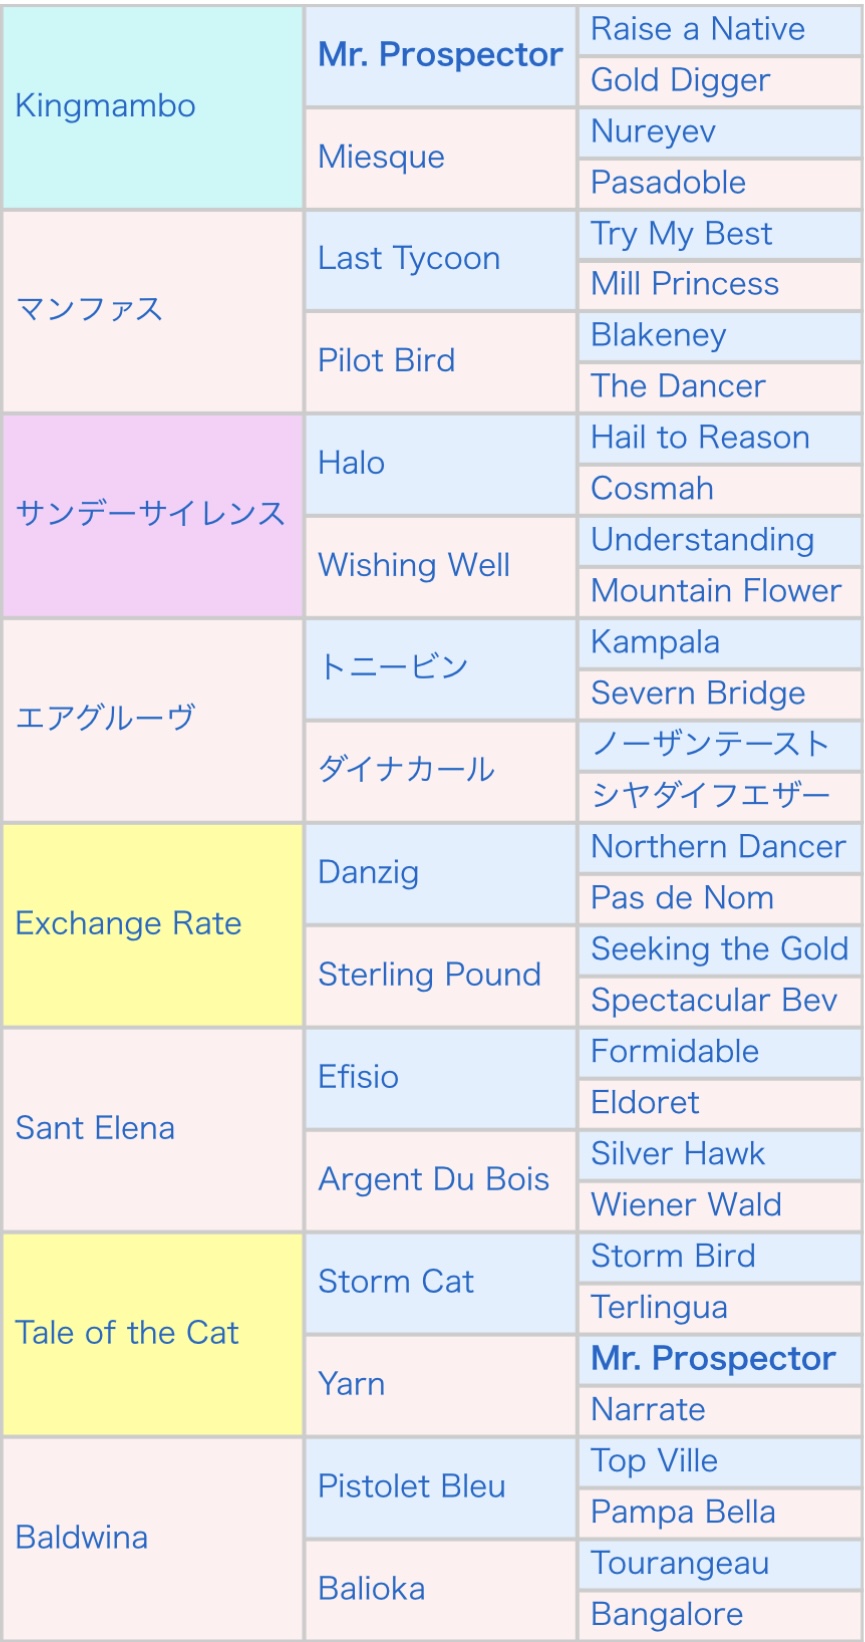
Task: Select the Storm Cat link
Action: click(x=396, y=1282)
